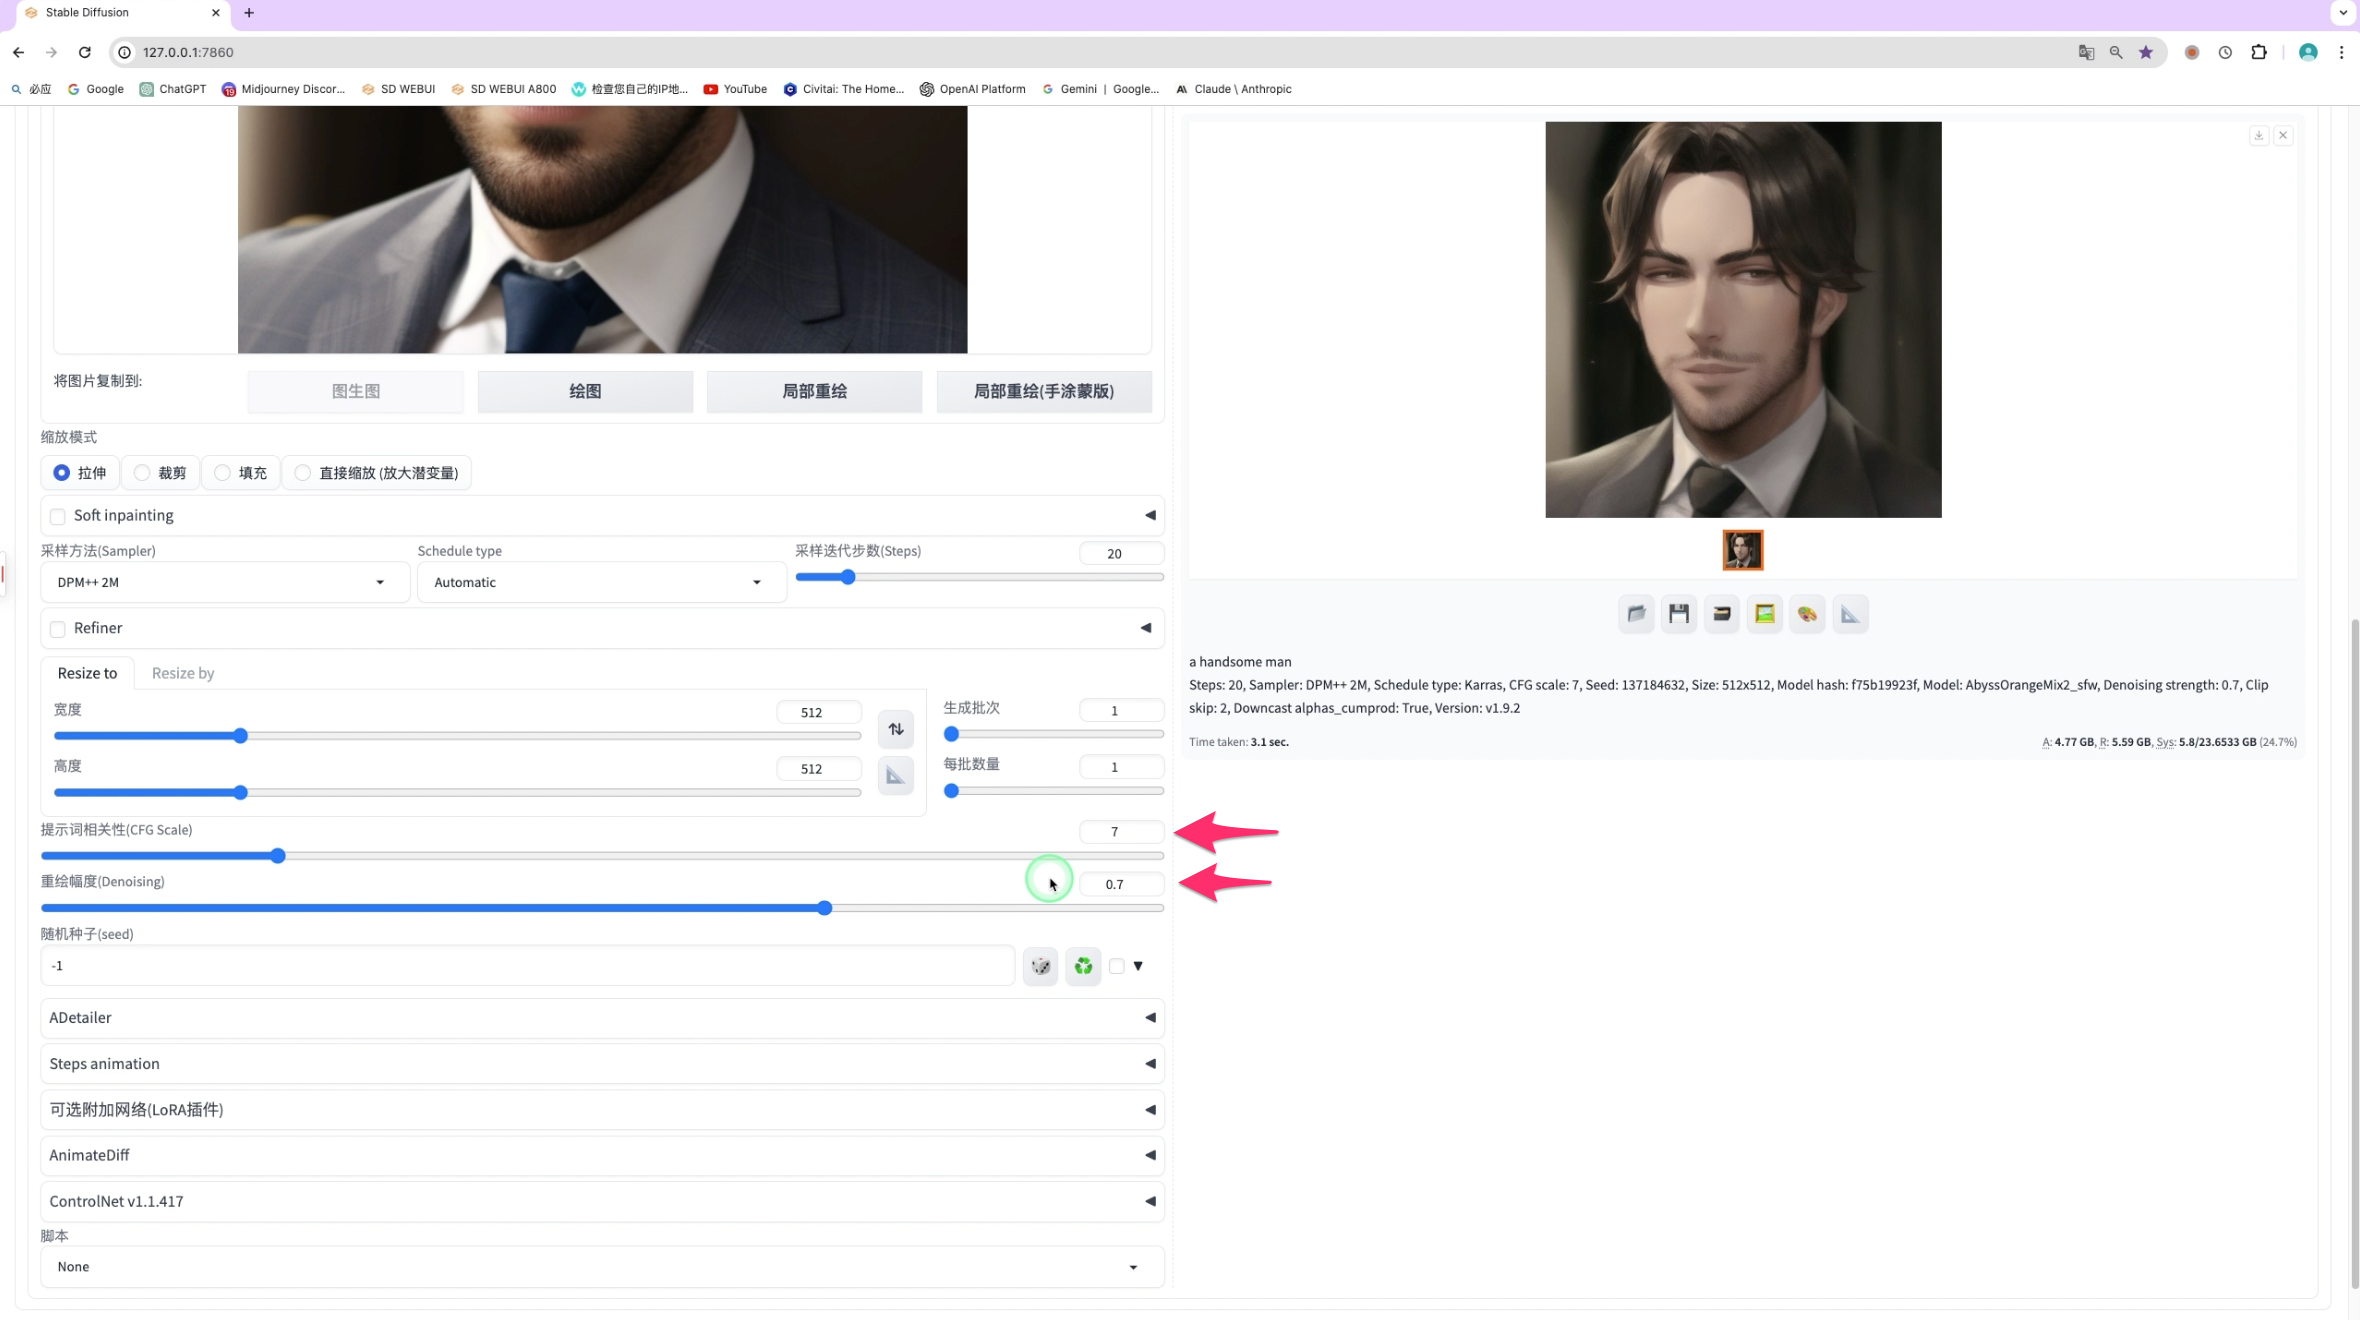Click the width value field 512
Screen dimensions: 2360x1320
(x=818, y=712)
